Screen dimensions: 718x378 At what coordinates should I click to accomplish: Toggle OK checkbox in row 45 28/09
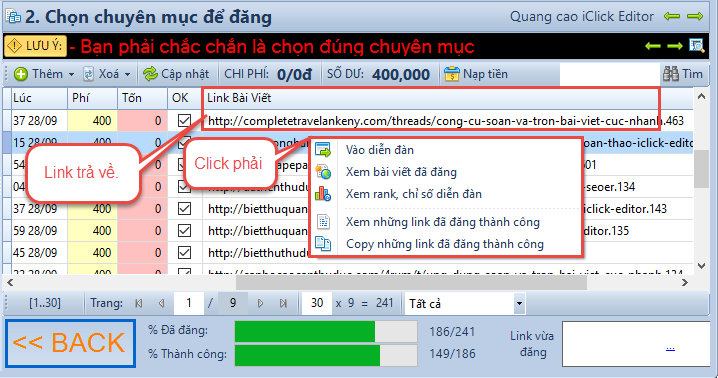[184, 252]
